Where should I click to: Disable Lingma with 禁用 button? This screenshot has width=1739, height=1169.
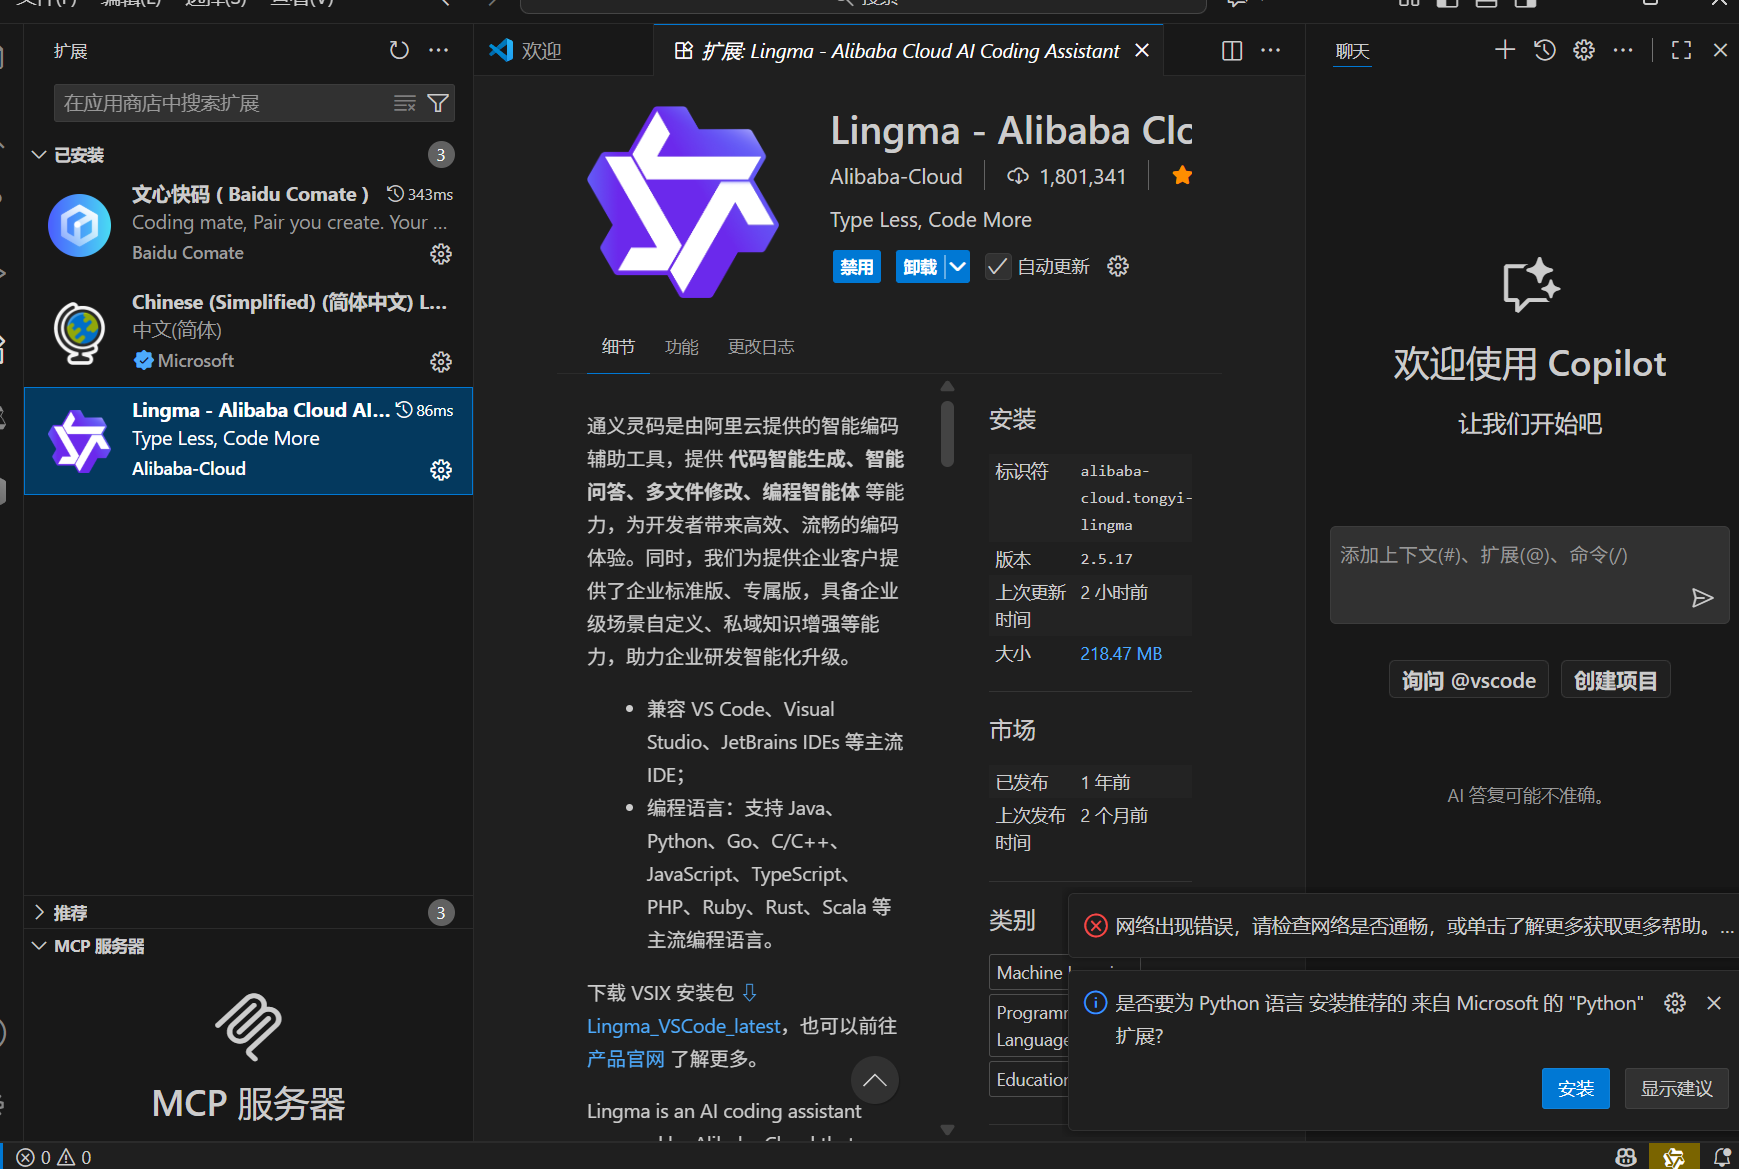857,267
